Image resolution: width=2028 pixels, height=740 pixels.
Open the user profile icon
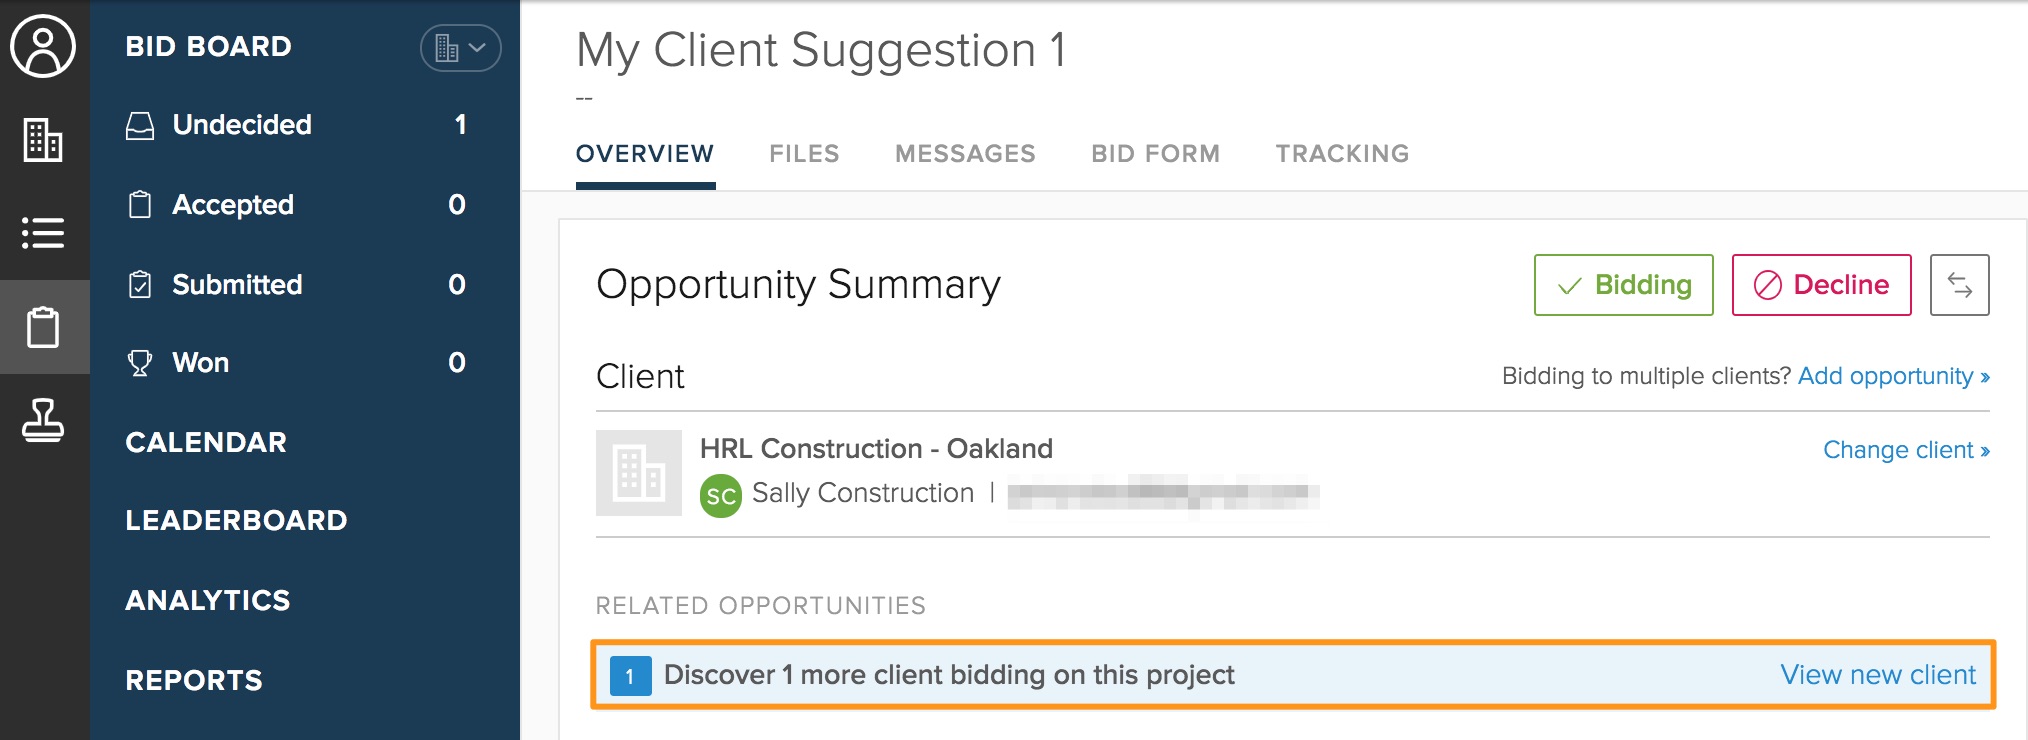pos(43,46)
